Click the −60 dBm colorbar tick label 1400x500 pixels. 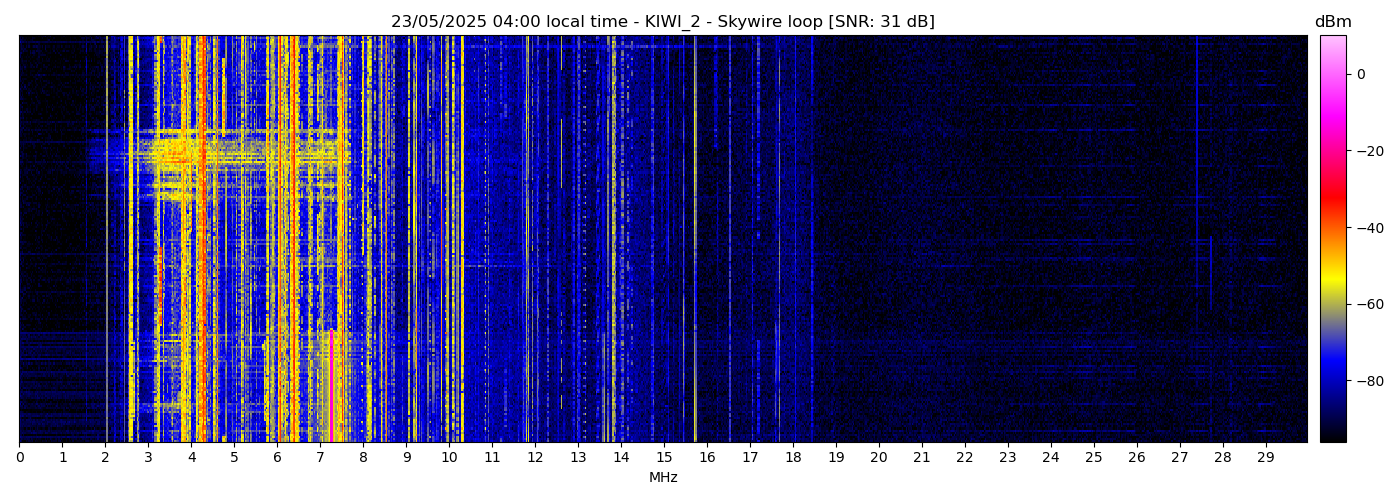pyautogui.click(x=1367, y=304)
